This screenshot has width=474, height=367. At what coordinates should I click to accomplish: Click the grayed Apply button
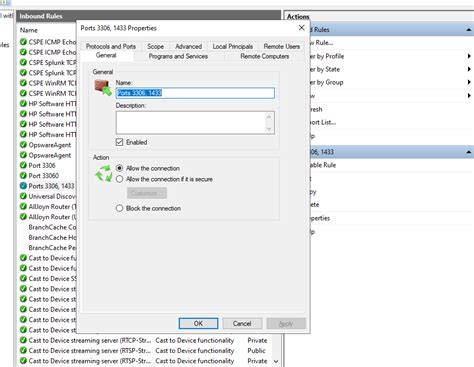pyautogui.click(x=286, y=323)
